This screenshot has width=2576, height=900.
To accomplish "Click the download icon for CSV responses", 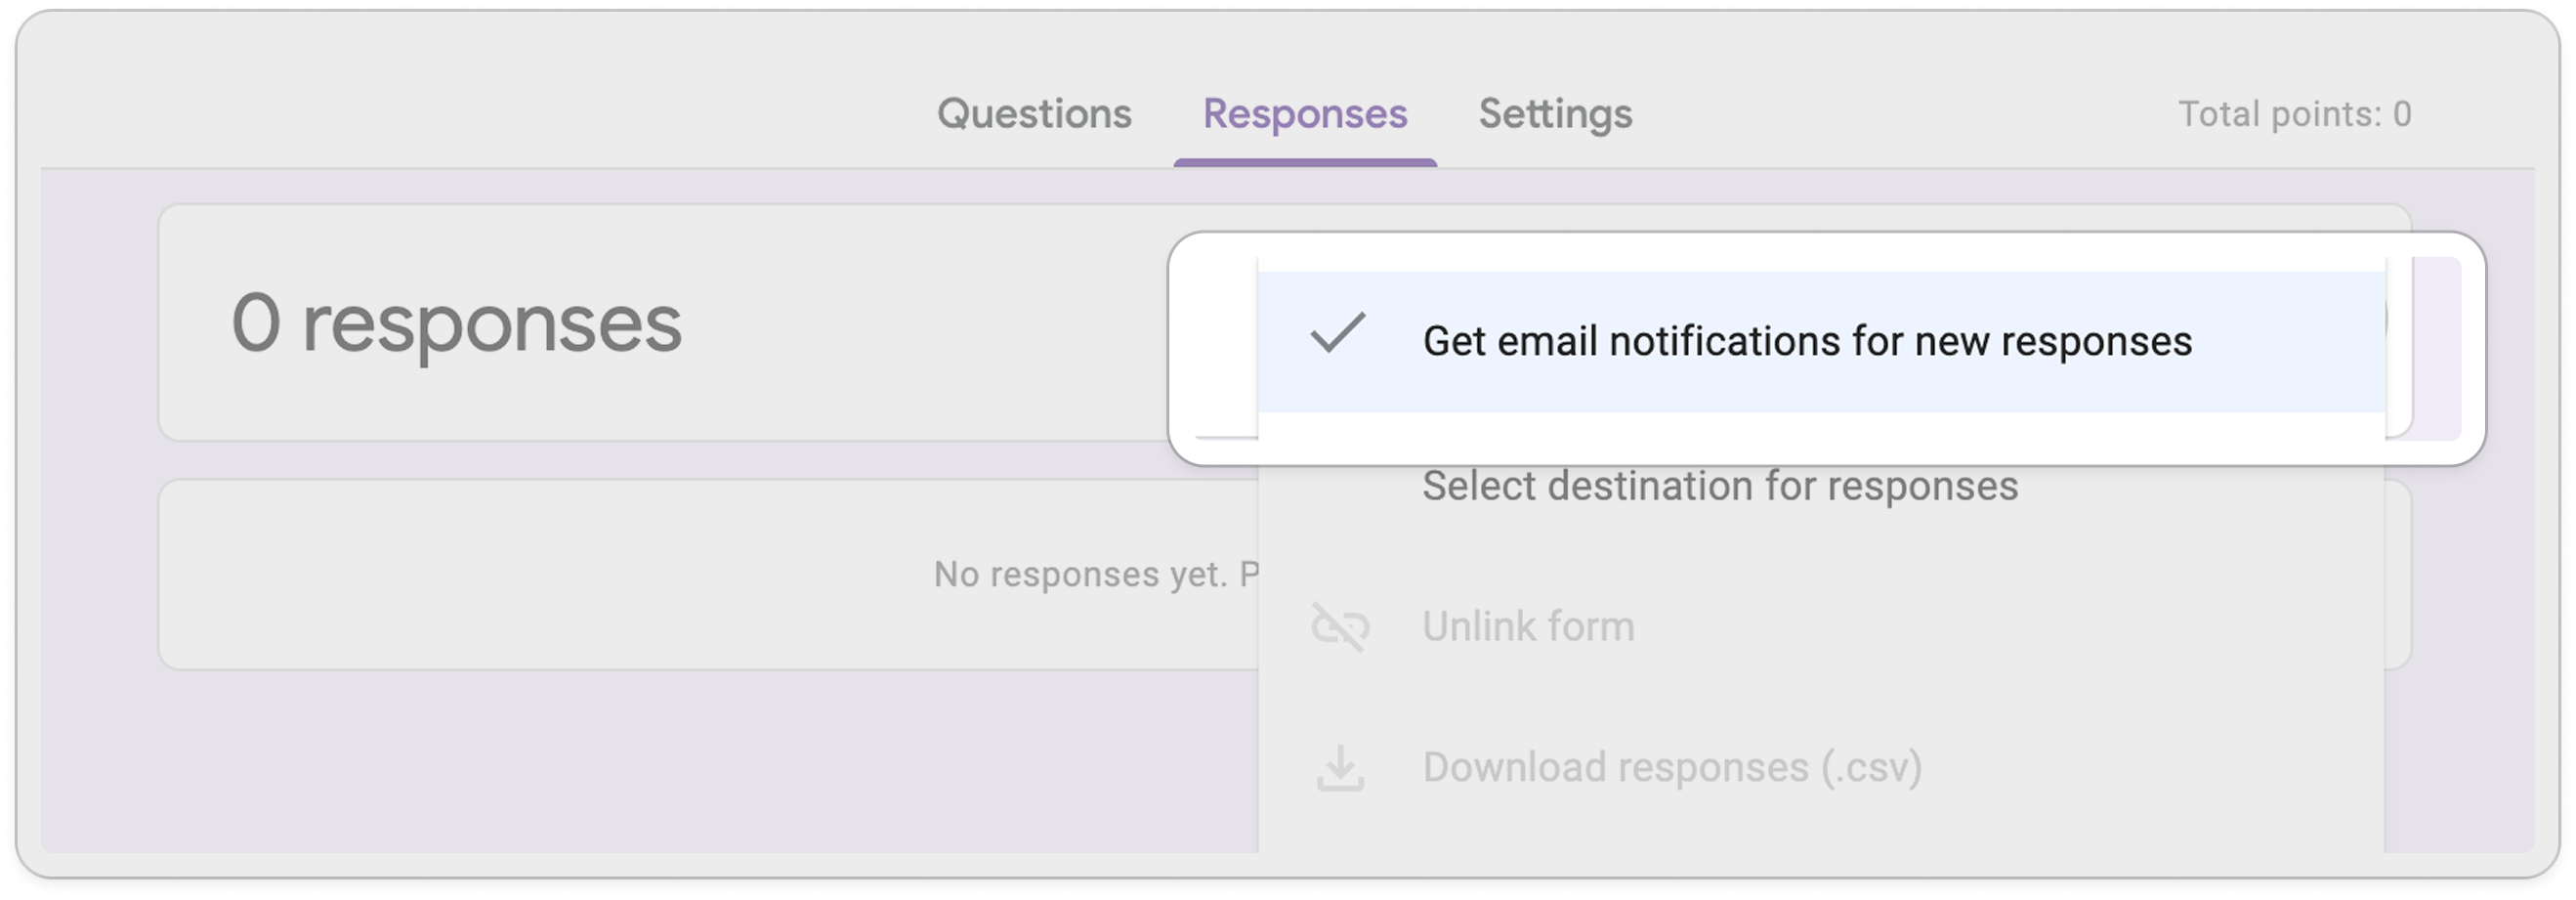I will (1340, 768).
